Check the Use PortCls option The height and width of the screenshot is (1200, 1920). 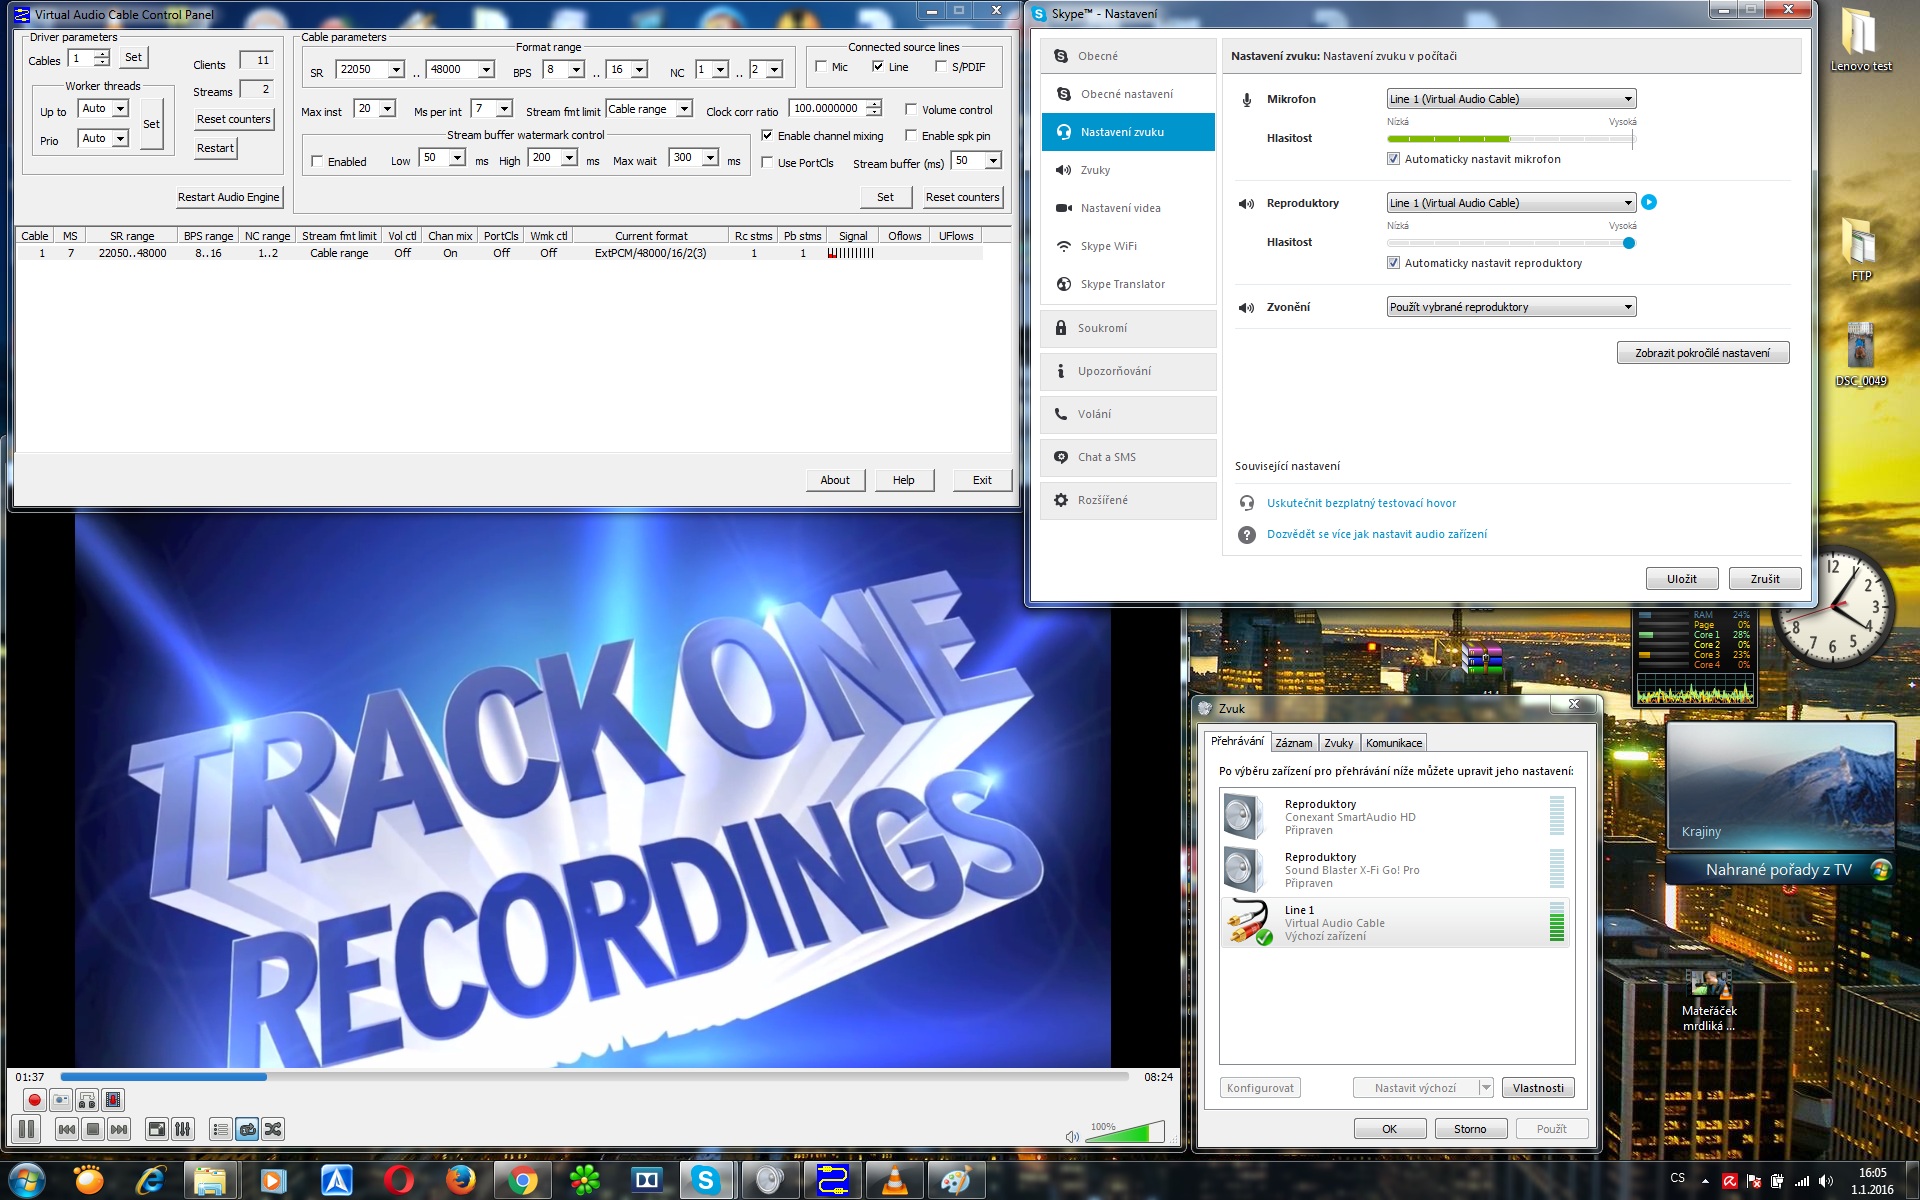coord(767,163)
